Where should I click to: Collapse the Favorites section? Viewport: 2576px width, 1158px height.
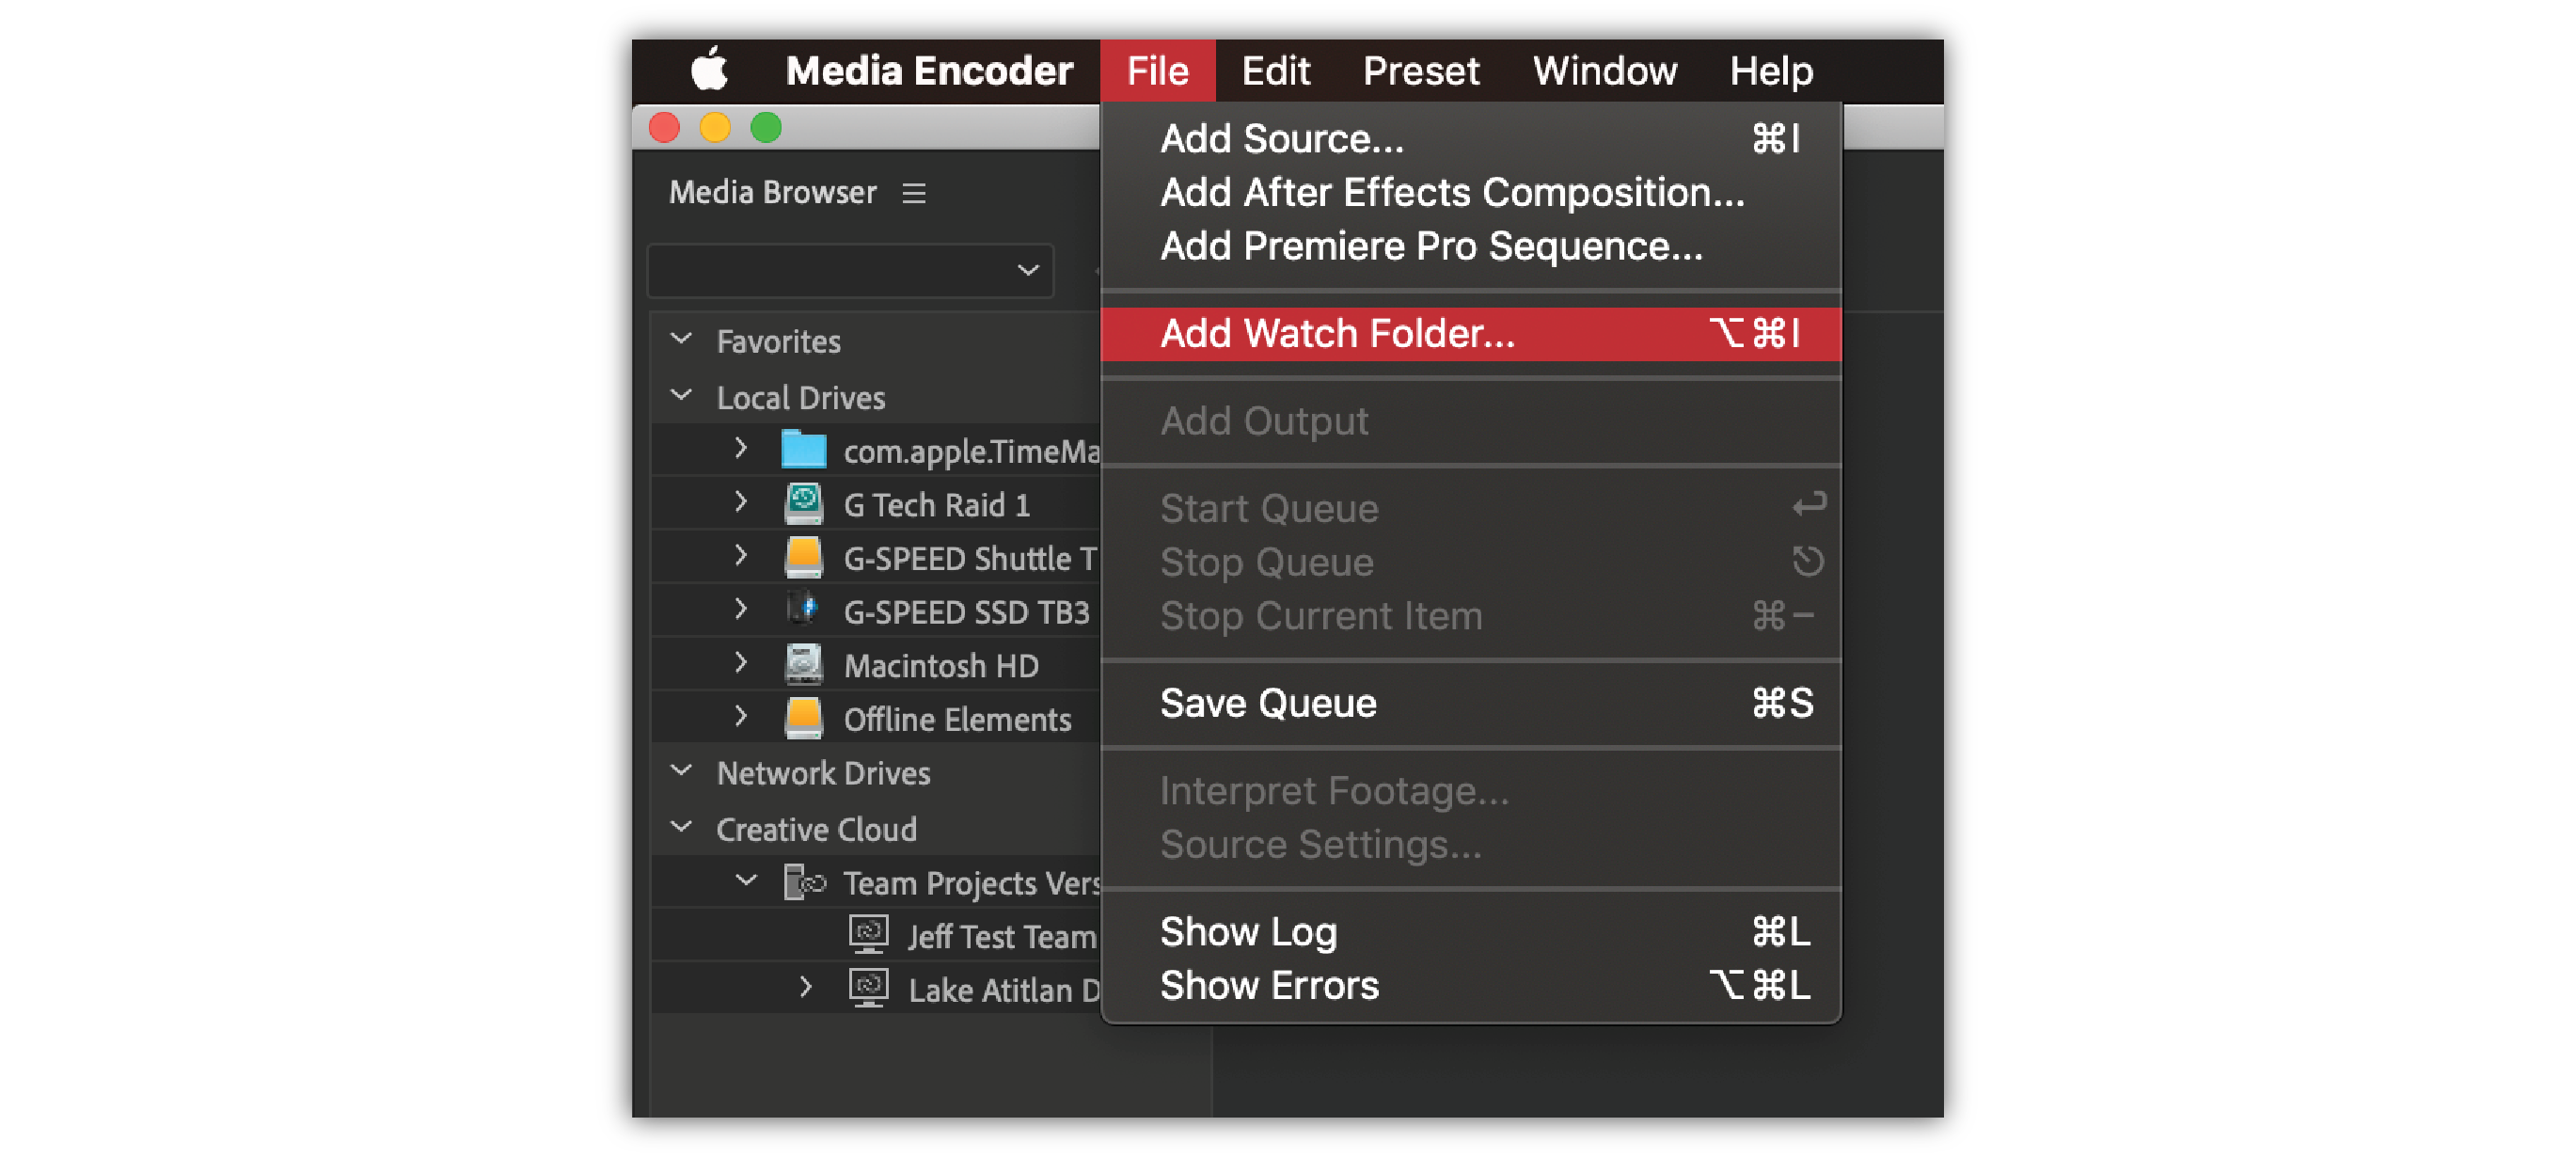(x=681, y=339)
